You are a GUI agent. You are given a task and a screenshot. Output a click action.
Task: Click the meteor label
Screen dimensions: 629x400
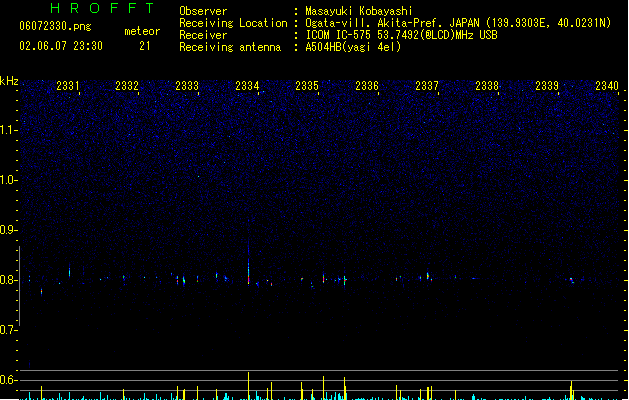[142, 31]
